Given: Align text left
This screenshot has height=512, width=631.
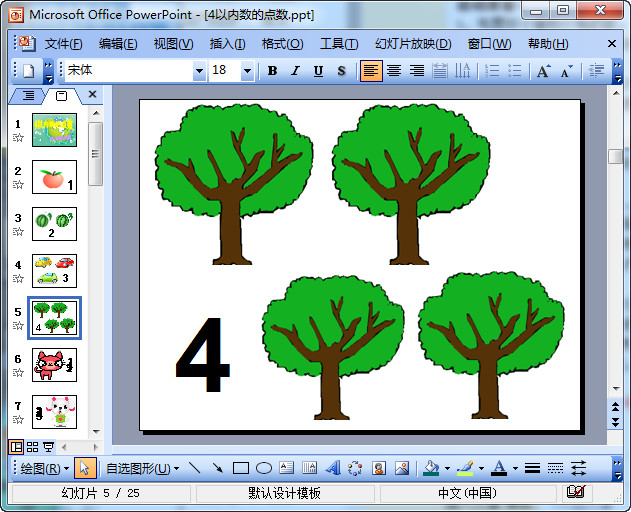Looking at the screenshot, I should point(371,71).
